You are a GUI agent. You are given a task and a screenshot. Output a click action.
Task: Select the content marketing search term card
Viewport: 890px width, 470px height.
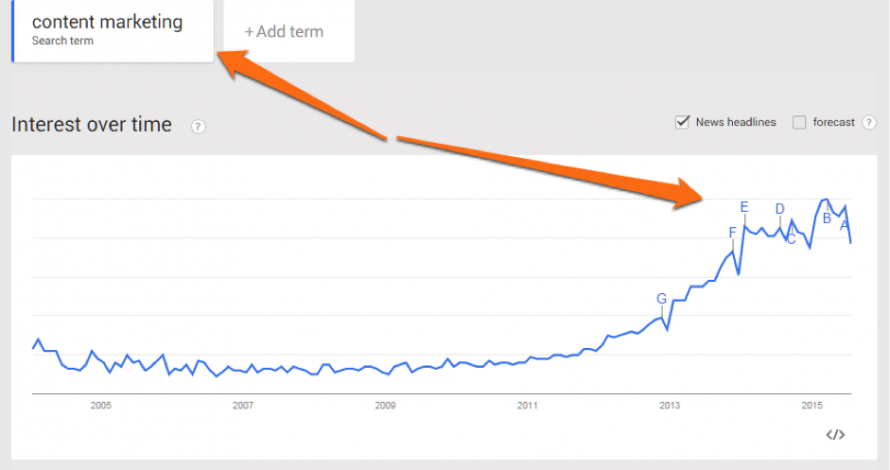pyautogui.click(x=112, y=31)
